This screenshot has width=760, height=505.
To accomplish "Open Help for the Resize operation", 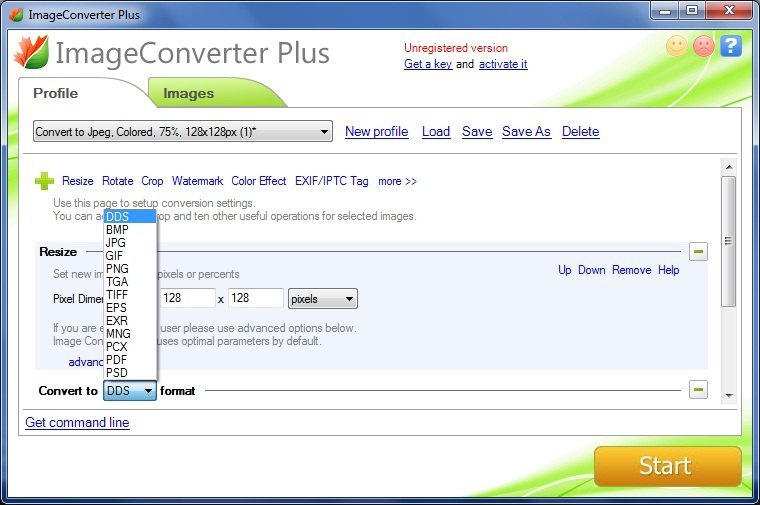I will (668, 270).
